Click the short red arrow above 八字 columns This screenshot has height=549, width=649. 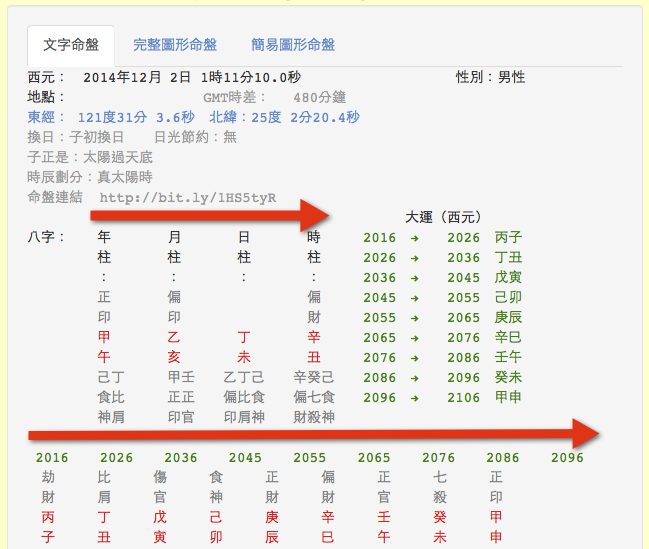(216, 214)
